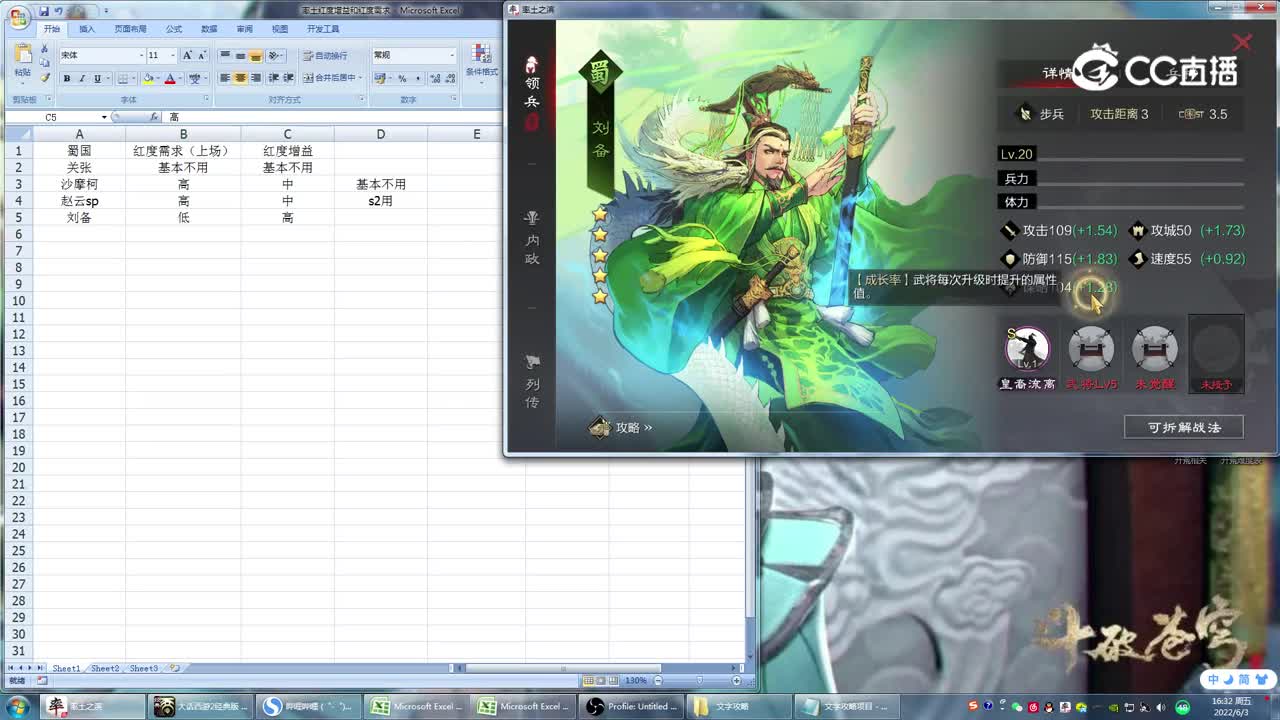The image size is (1280, 720).
Task: Select cell containing 沙摩柯
Action: pos(79,184)
